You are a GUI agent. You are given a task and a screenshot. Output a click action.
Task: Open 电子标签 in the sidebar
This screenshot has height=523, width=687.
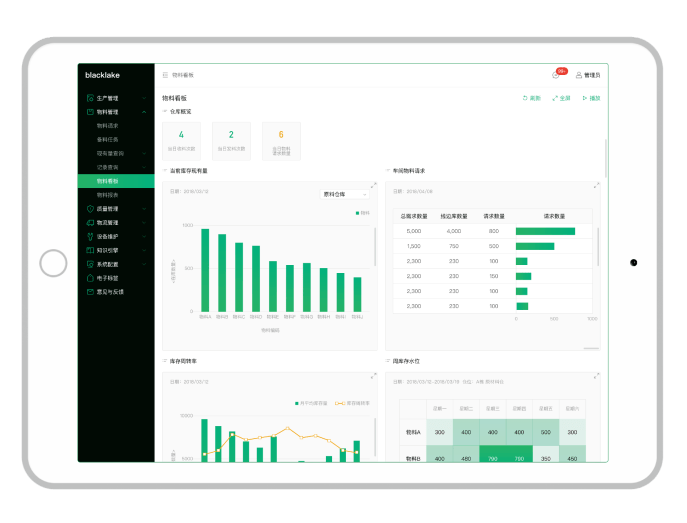[108, 278]
